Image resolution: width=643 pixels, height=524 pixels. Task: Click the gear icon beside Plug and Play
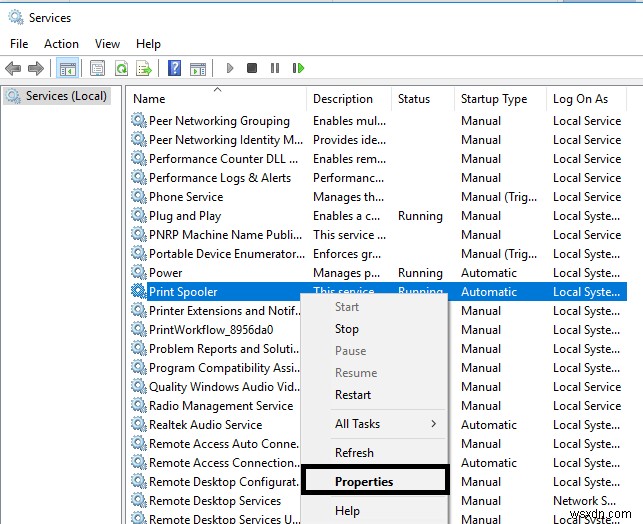tap(139, 215)
